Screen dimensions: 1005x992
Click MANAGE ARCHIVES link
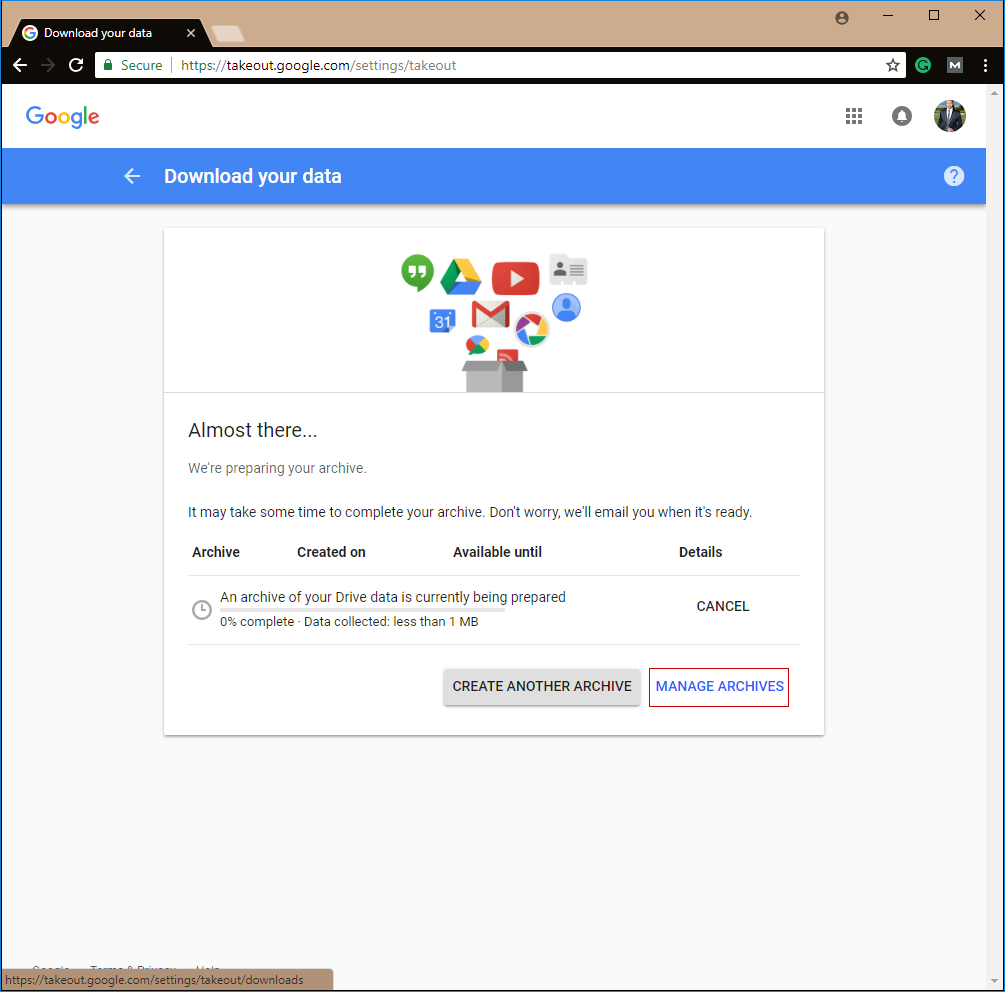[x=719, y=686]
